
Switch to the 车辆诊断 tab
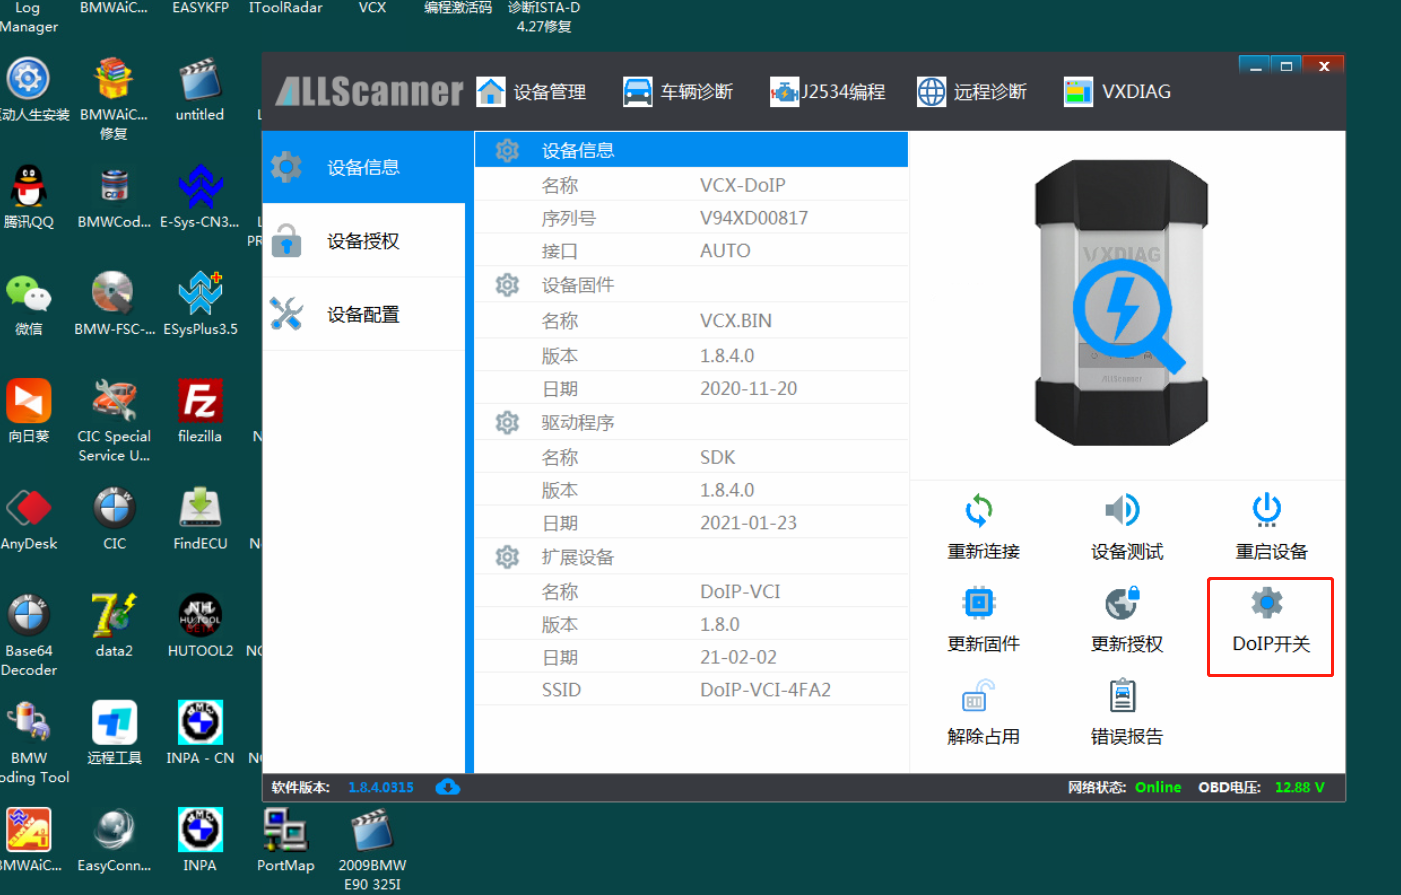tap(678, 92)
